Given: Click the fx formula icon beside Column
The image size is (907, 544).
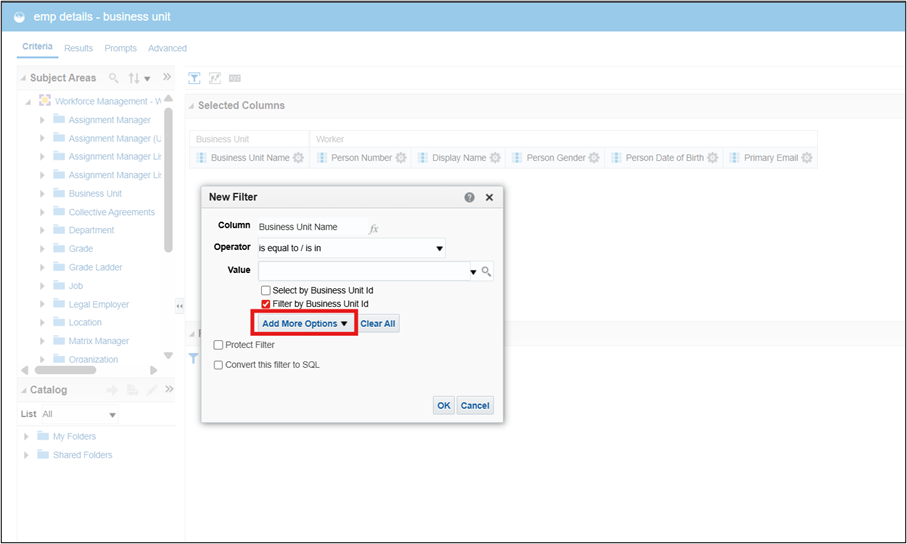Looking at the screenshot, I should [x=374, y=228].
